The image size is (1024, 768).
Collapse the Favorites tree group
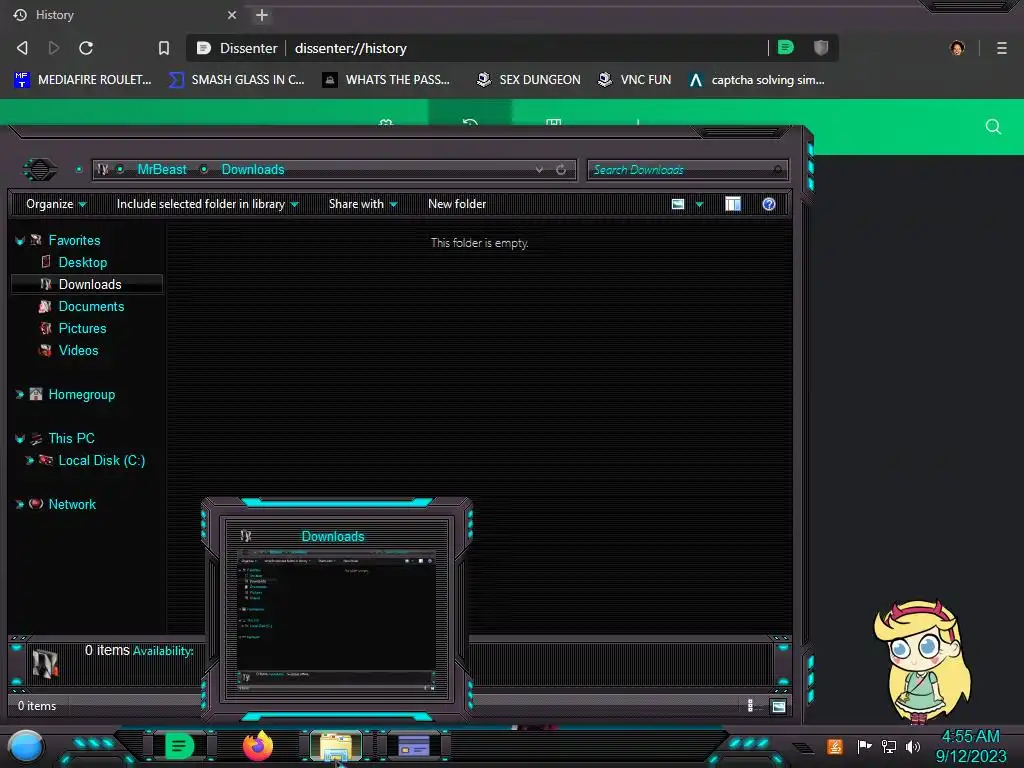coord(20,241)
